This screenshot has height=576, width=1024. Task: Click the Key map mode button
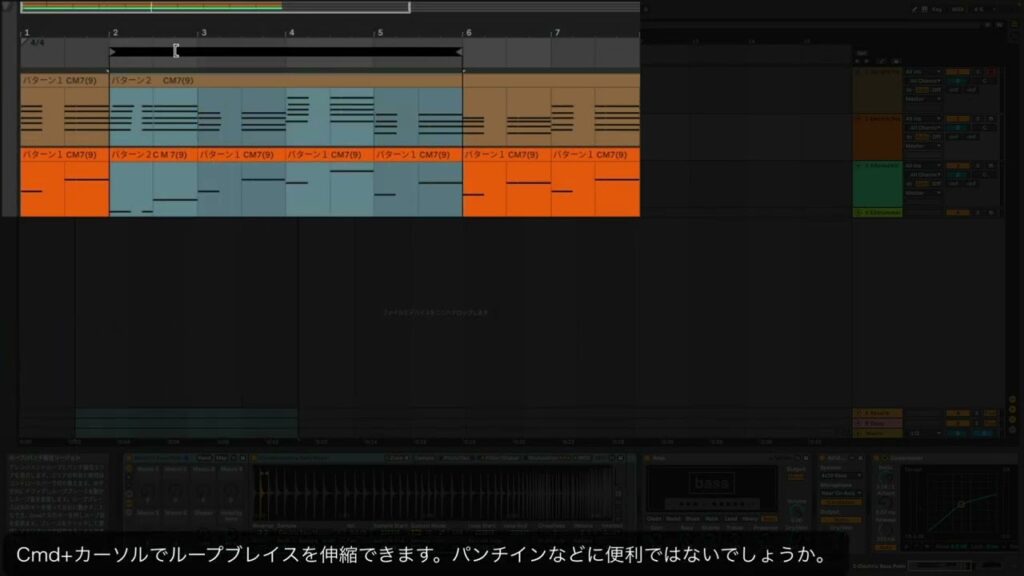tap(935, 9)
